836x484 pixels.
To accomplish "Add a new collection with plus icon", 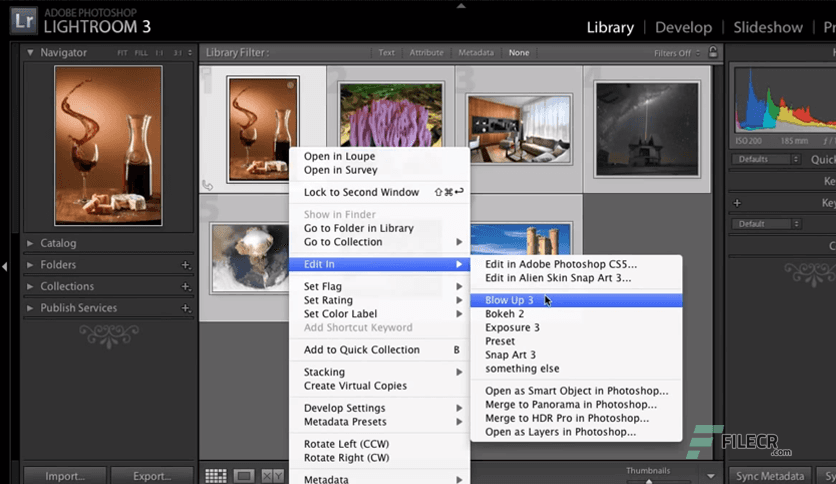I will coord(186,287).
